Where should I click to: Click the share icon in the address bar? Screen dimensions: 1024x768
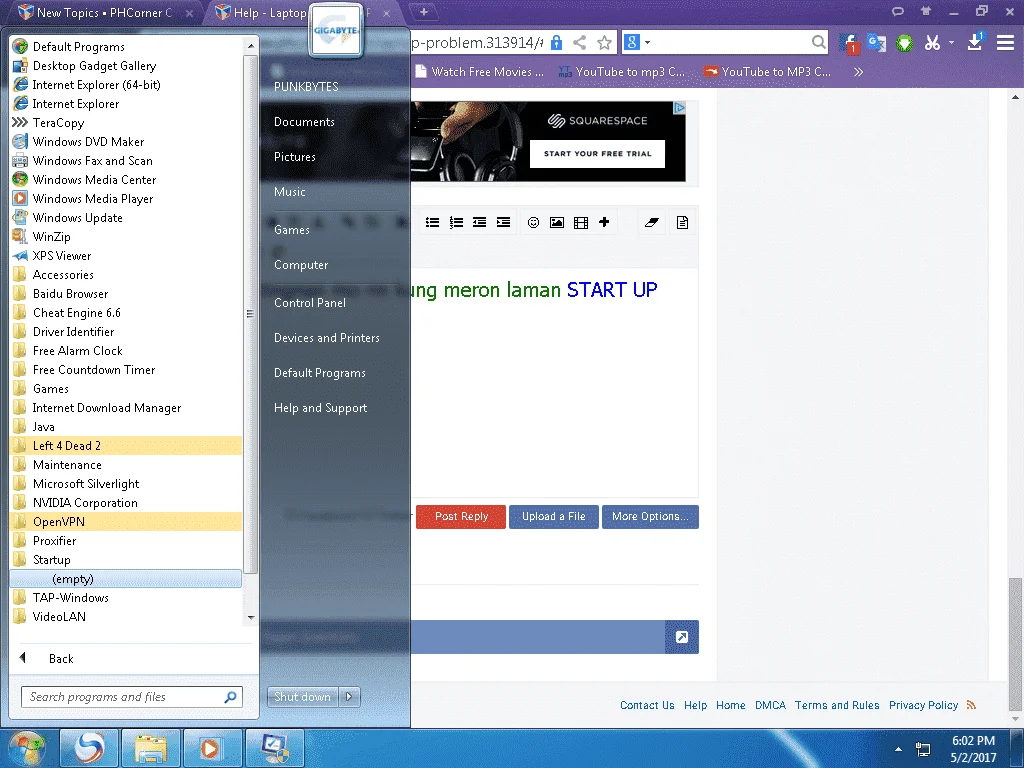point(579,42)
